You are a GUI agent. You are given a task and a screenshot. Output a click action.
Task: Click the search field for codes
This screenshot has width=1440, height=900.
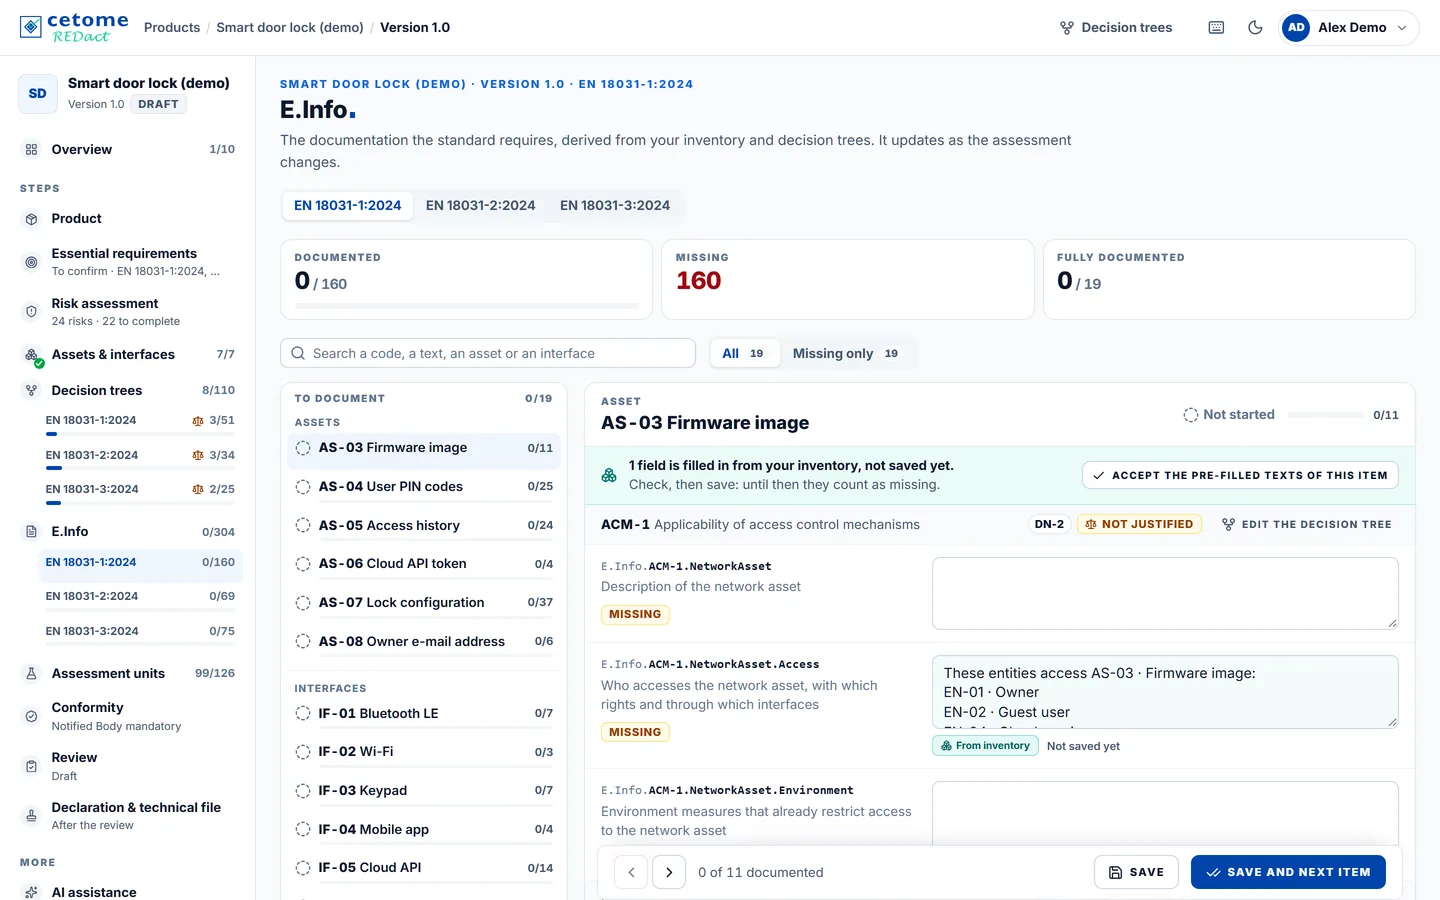488,353
